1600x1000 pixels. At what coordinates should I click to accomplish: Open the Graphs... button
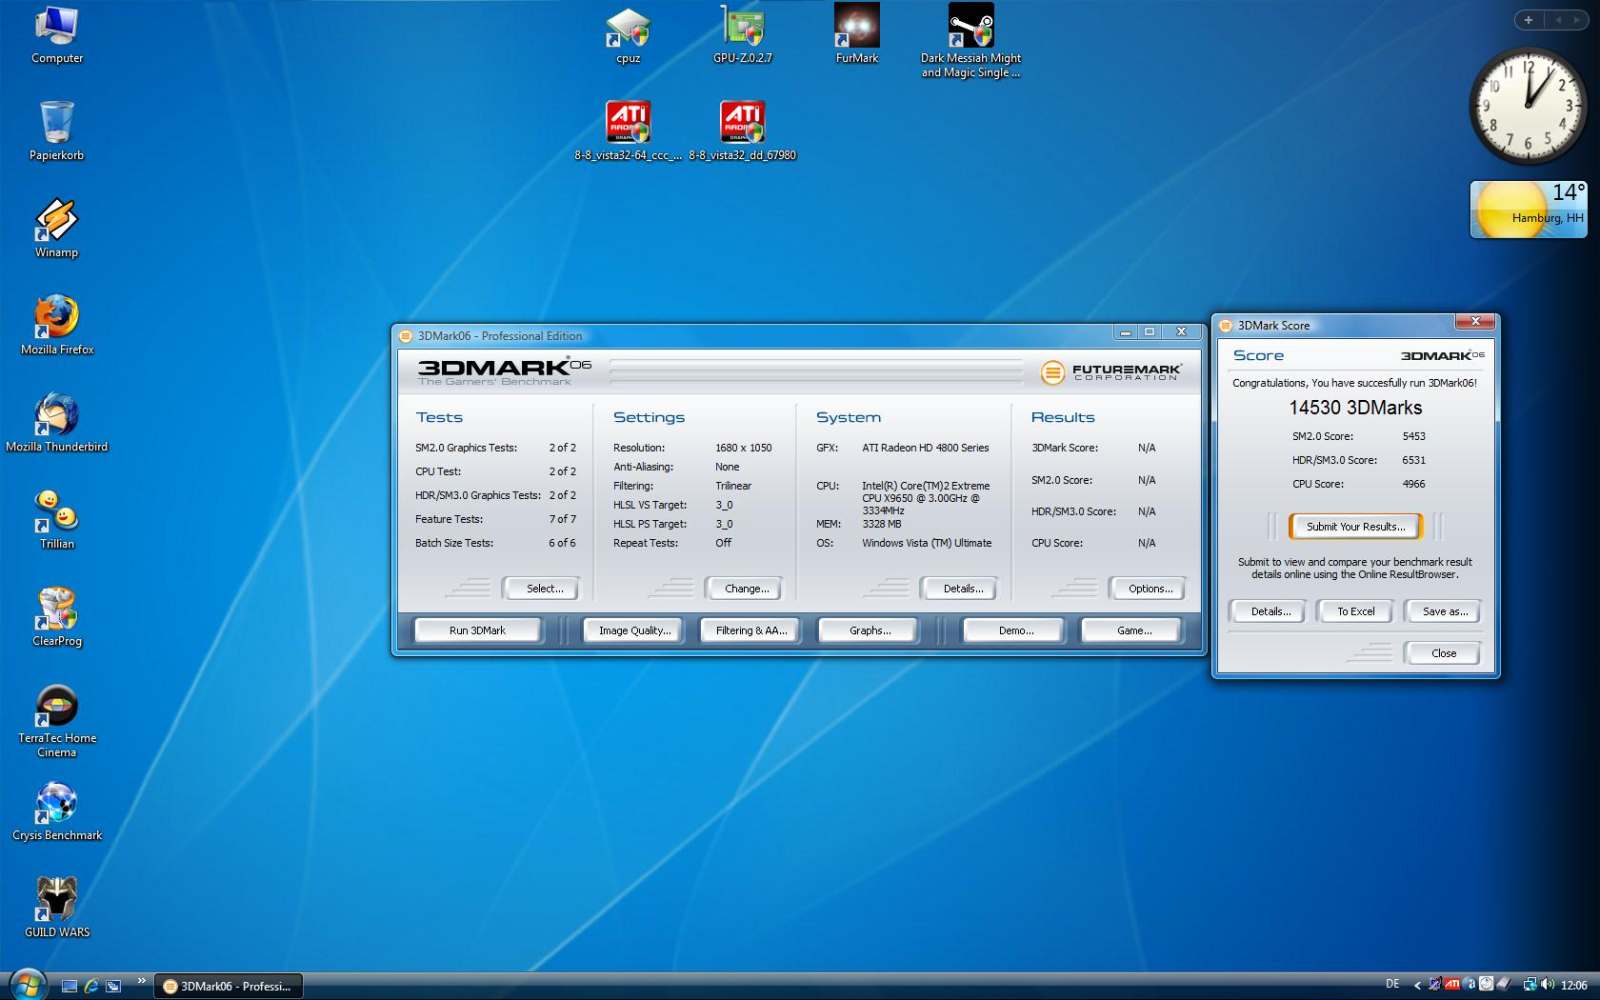869,631
